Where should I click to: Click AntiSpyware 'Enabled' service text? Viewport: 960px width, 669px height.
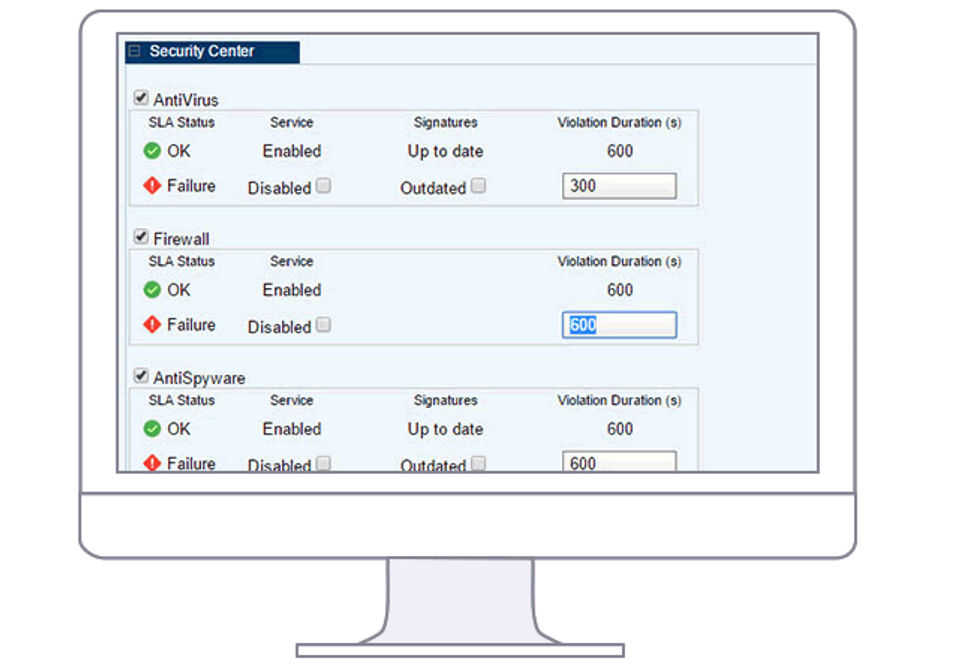pos(291,428)
